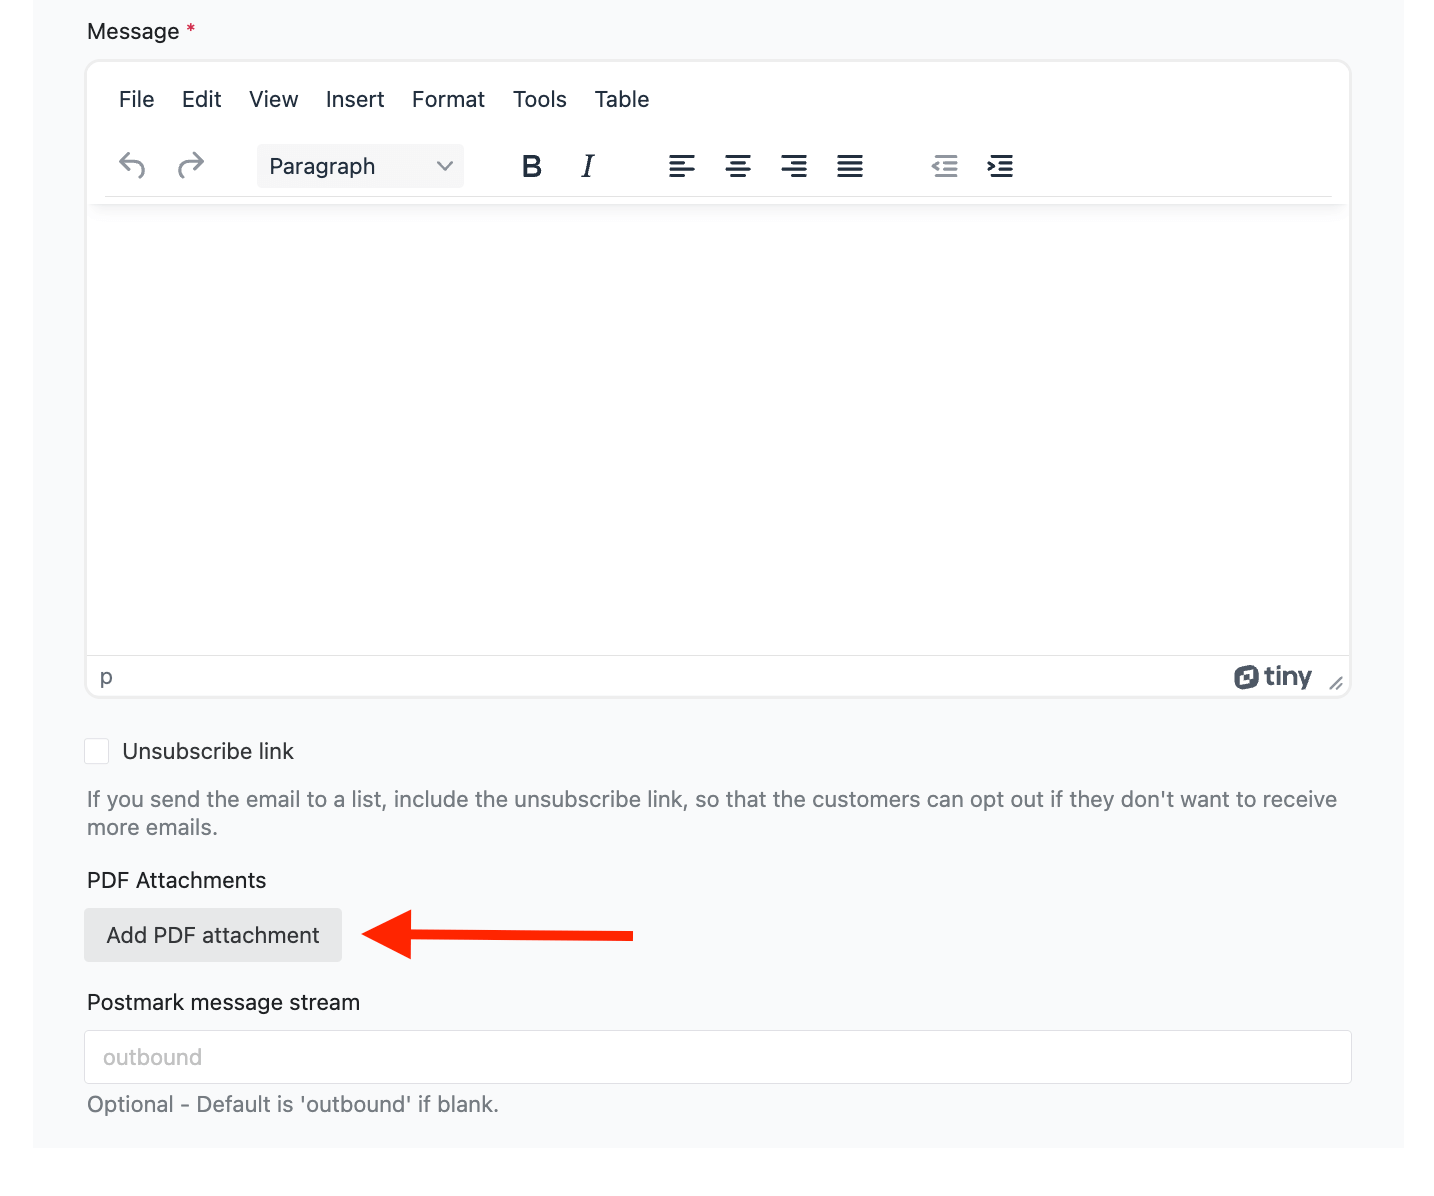Click the unsubscribe help text paragraph
Screen dimensions: 1434x1196
[x=712, y=813]
